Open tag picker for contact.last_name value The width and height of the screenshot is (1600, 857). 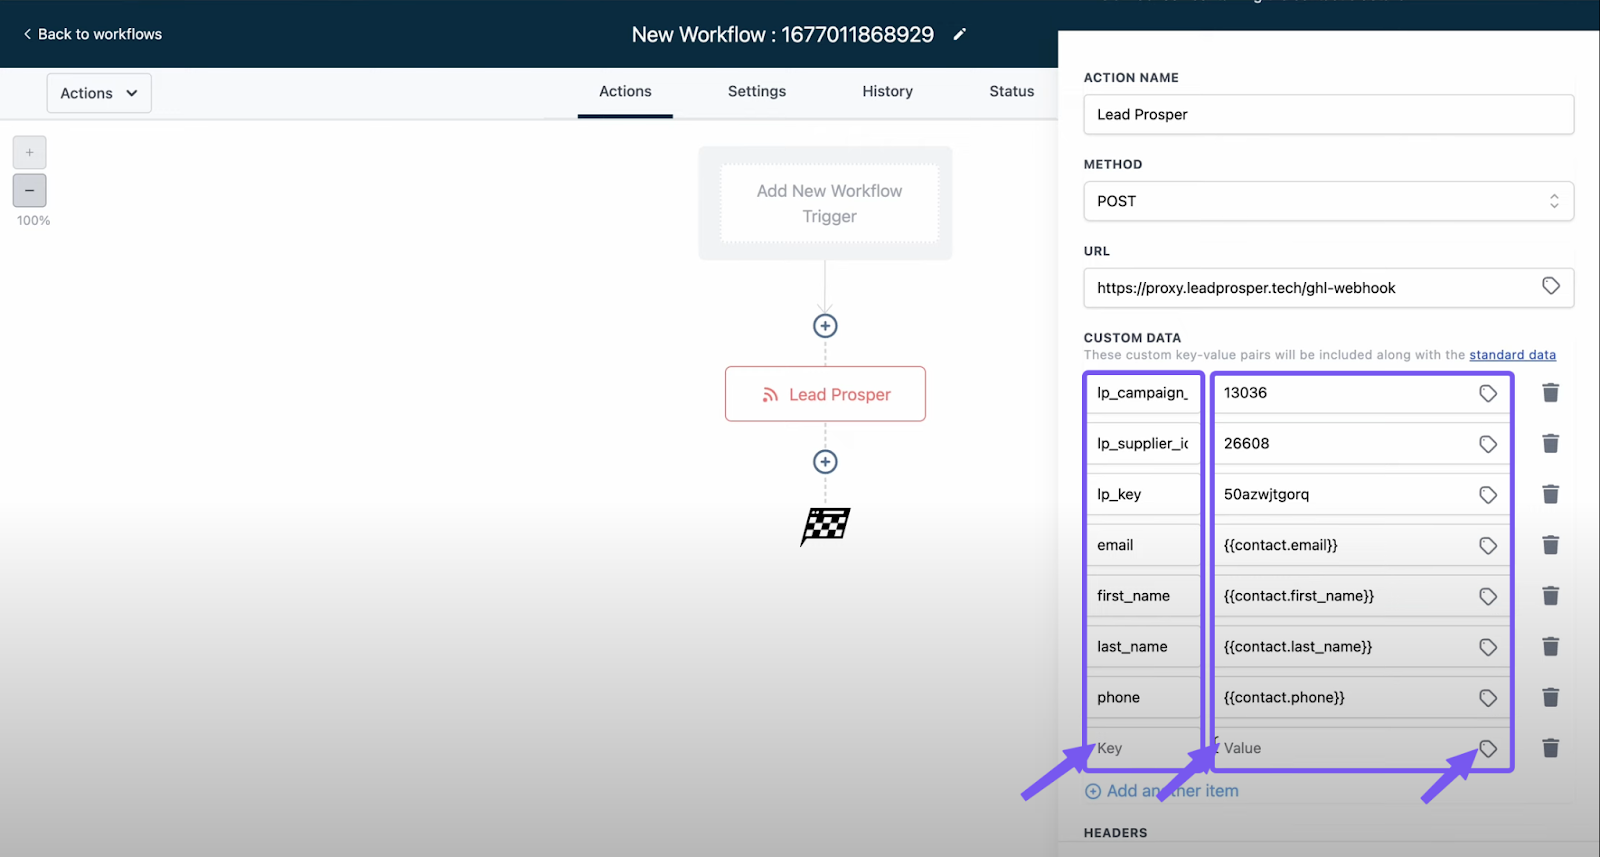click(1488, 648)
